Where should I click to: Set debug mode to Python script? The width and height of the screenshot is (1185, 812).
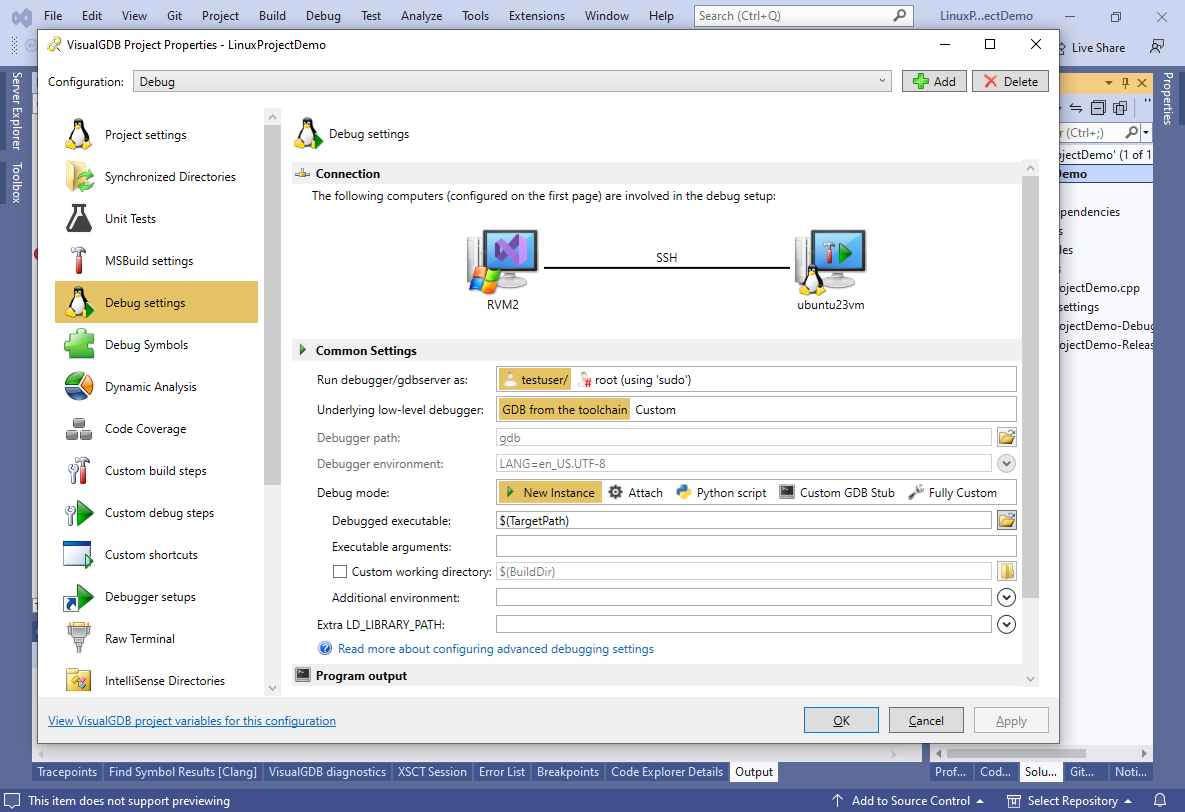click(x=721, y=492)
